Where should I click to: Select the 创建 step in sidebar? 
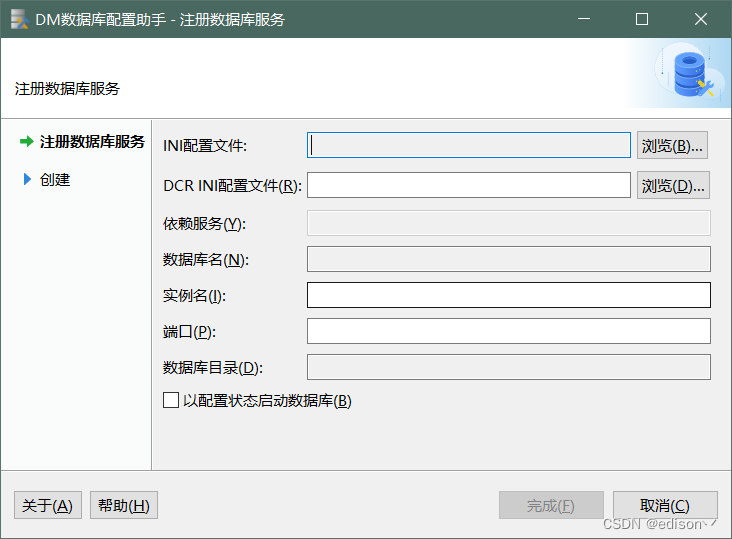pos(55,180)
